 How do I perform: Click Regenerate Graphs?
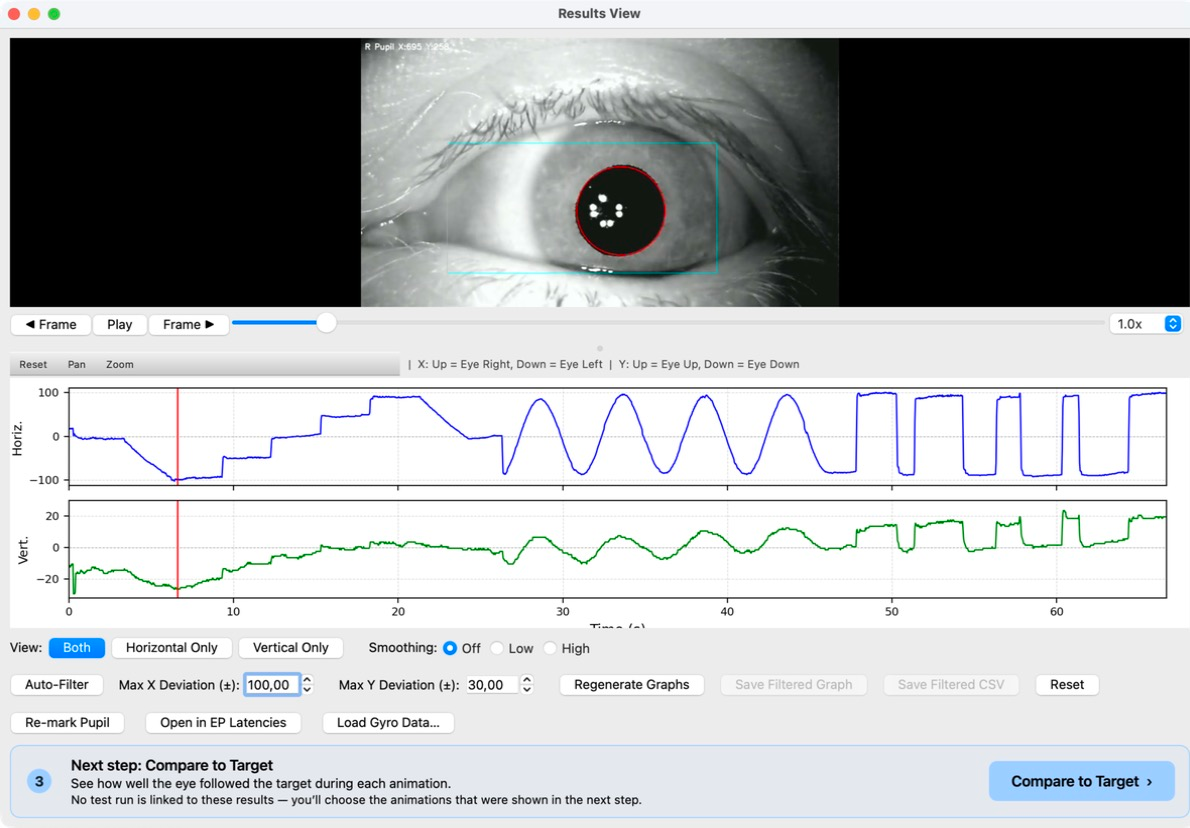pyautogui.click(x=631, y=685)
